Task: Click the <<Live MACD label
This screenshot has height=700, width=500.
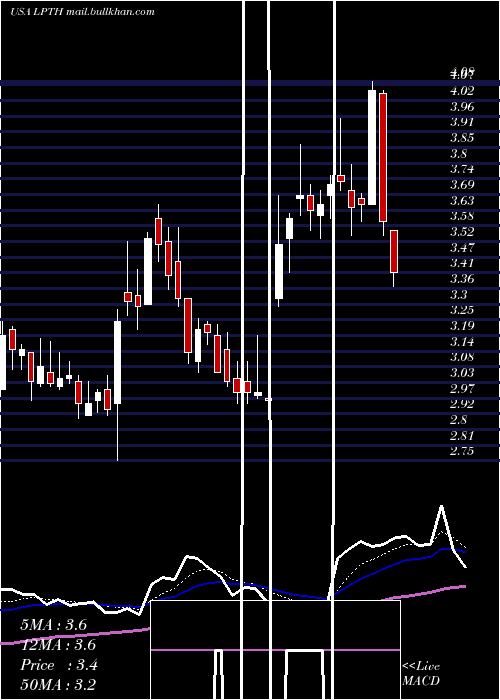Action: pos(421,673)
